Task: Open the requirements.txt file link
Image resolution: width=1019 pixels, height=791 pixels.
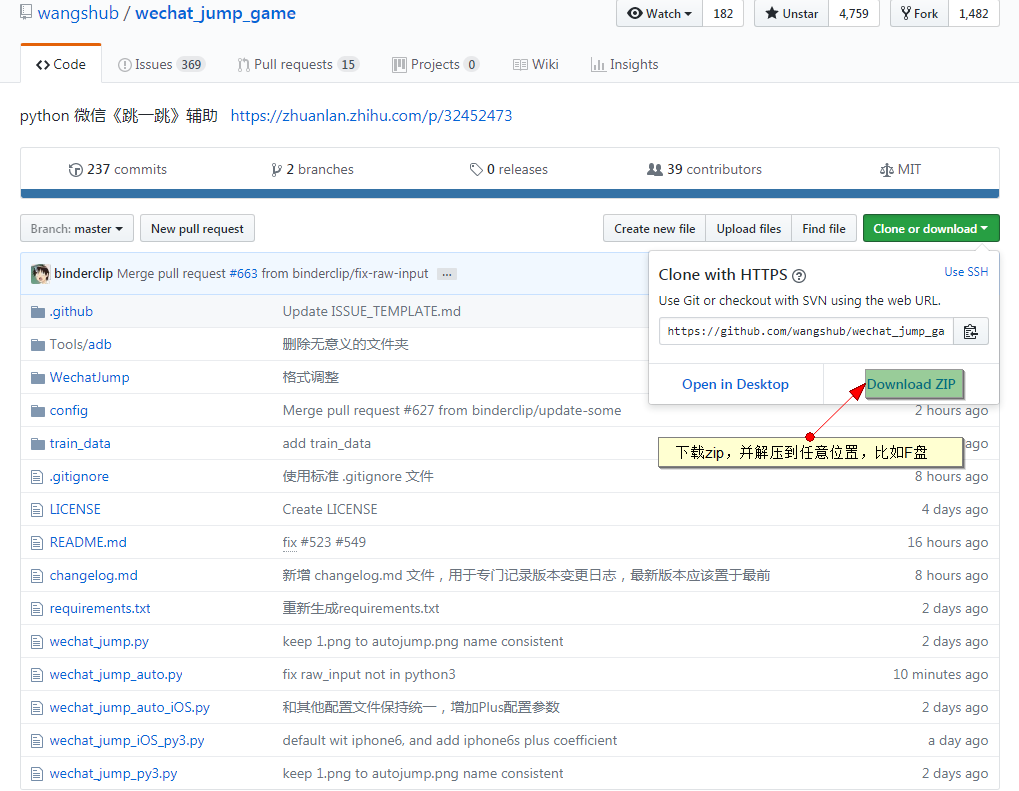Action: pos(99,609)
